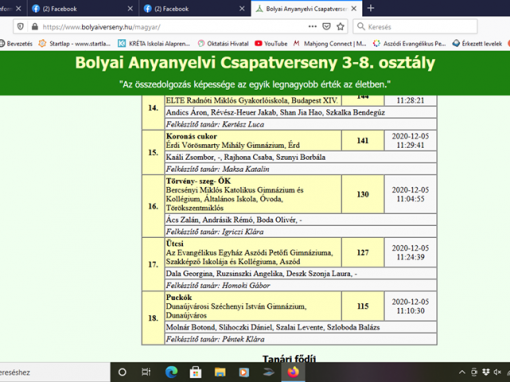Click the score cell showing 115
The image size is (510, 382).
[x=363, y=306]
